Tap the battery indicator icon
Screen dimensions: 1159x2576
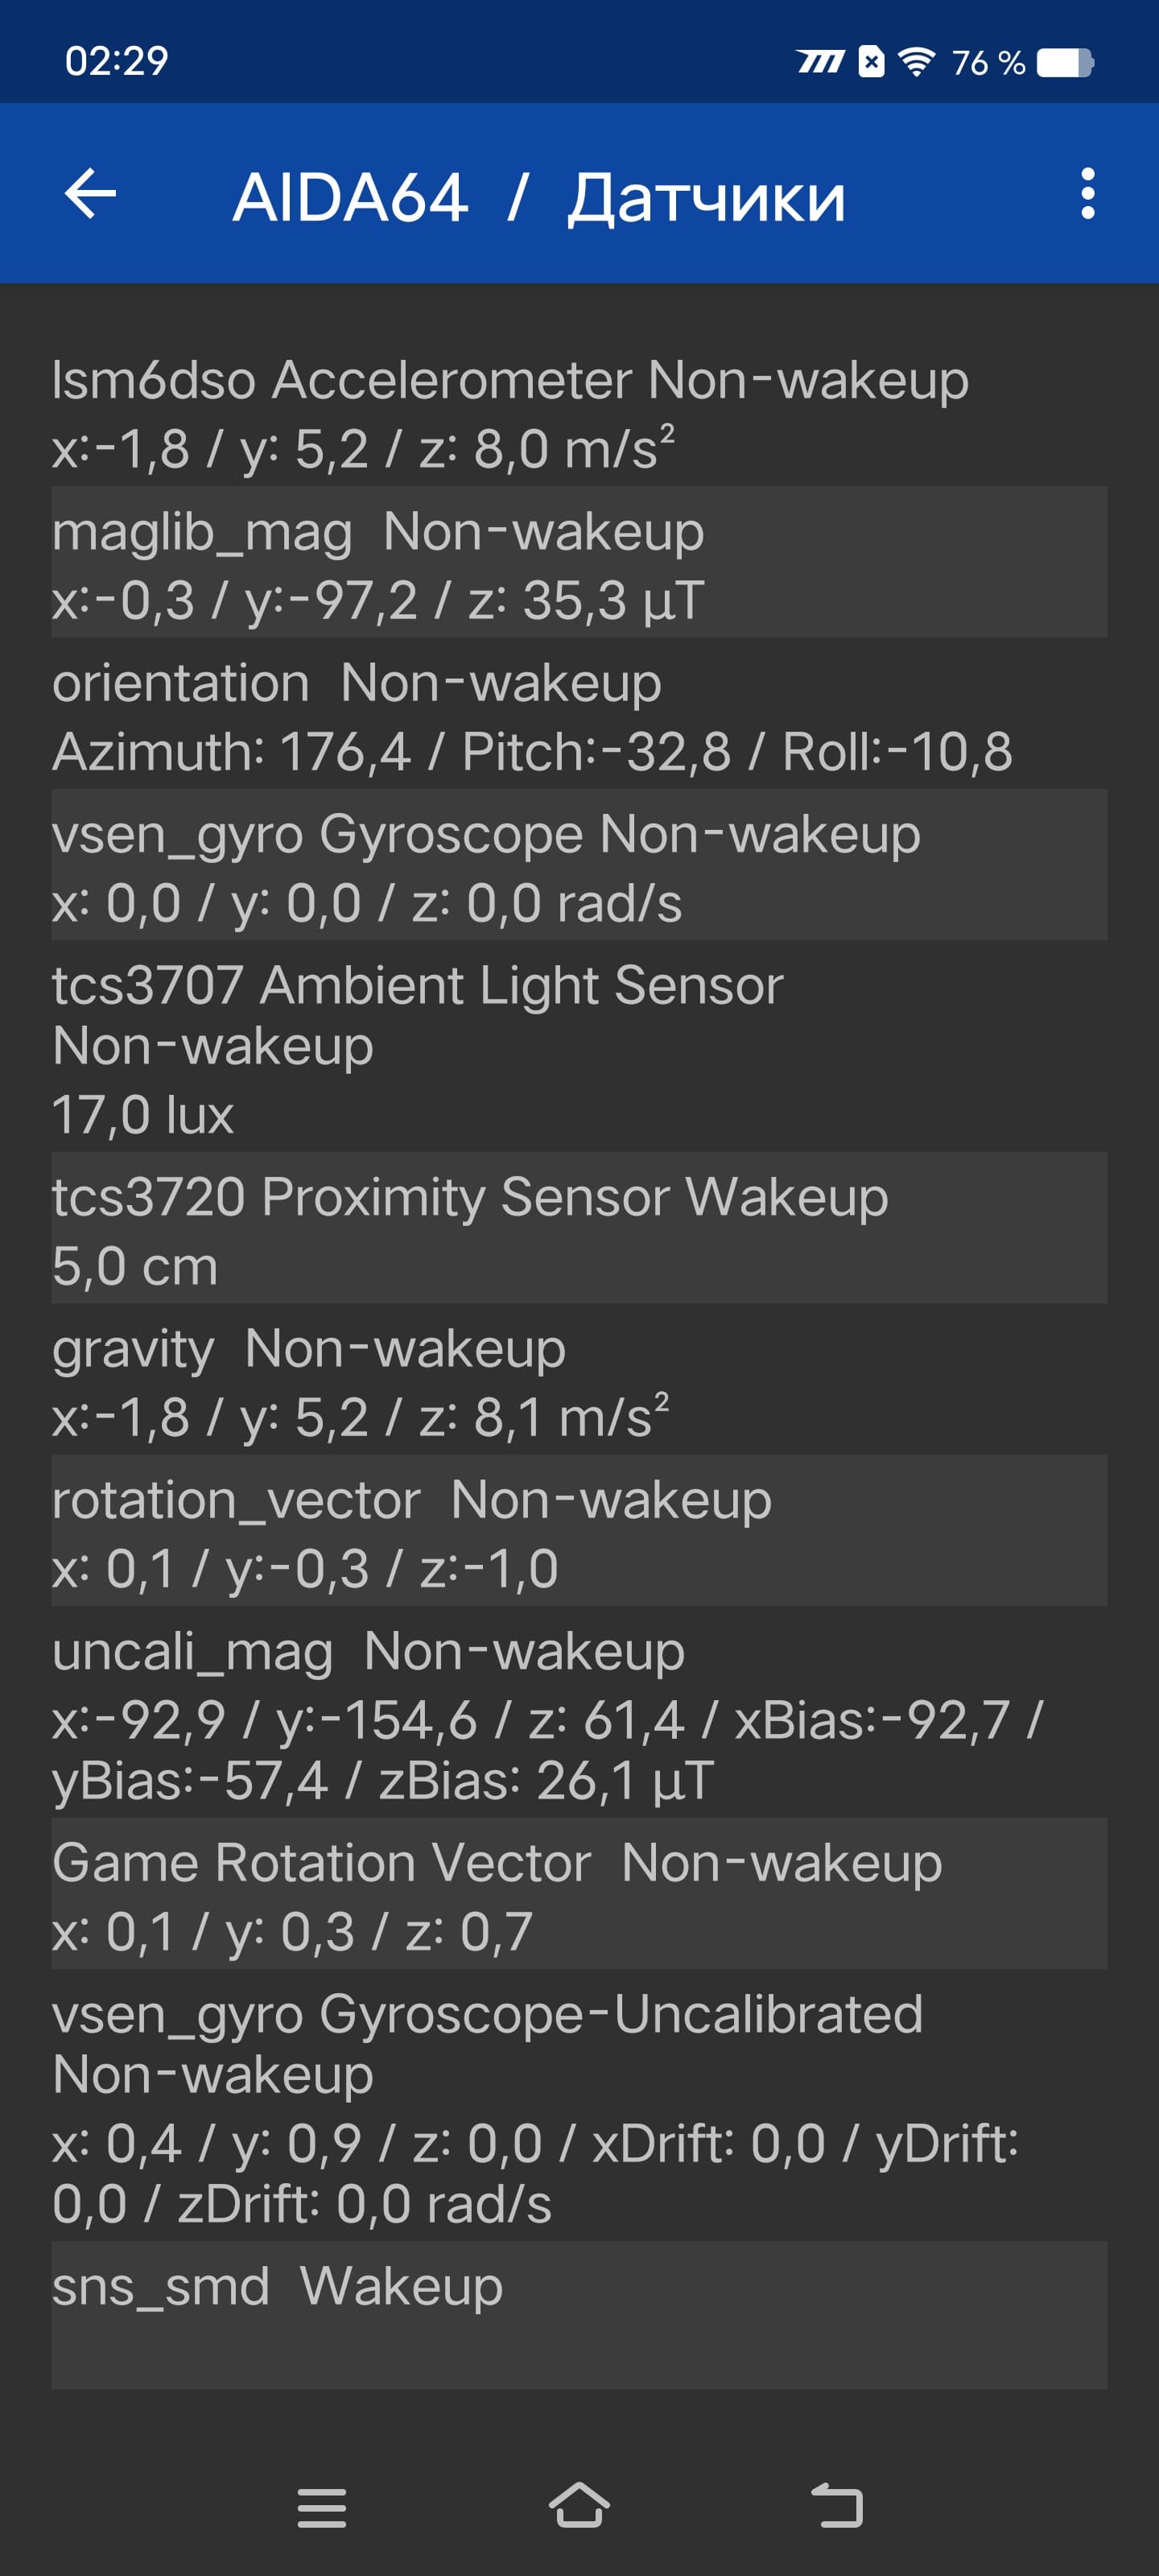point(1065,63)
